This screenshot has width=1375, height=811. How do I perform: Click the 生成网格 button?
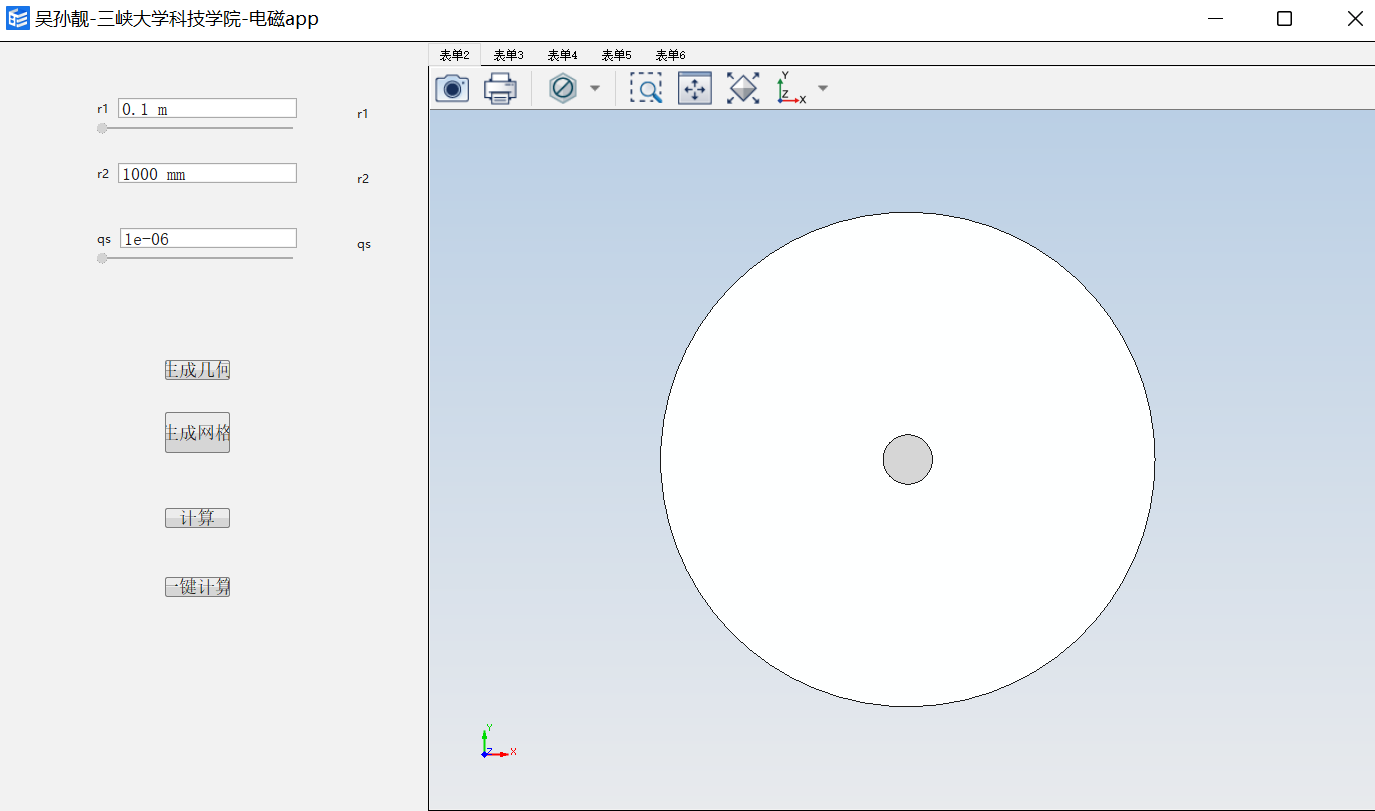[197, 433]
